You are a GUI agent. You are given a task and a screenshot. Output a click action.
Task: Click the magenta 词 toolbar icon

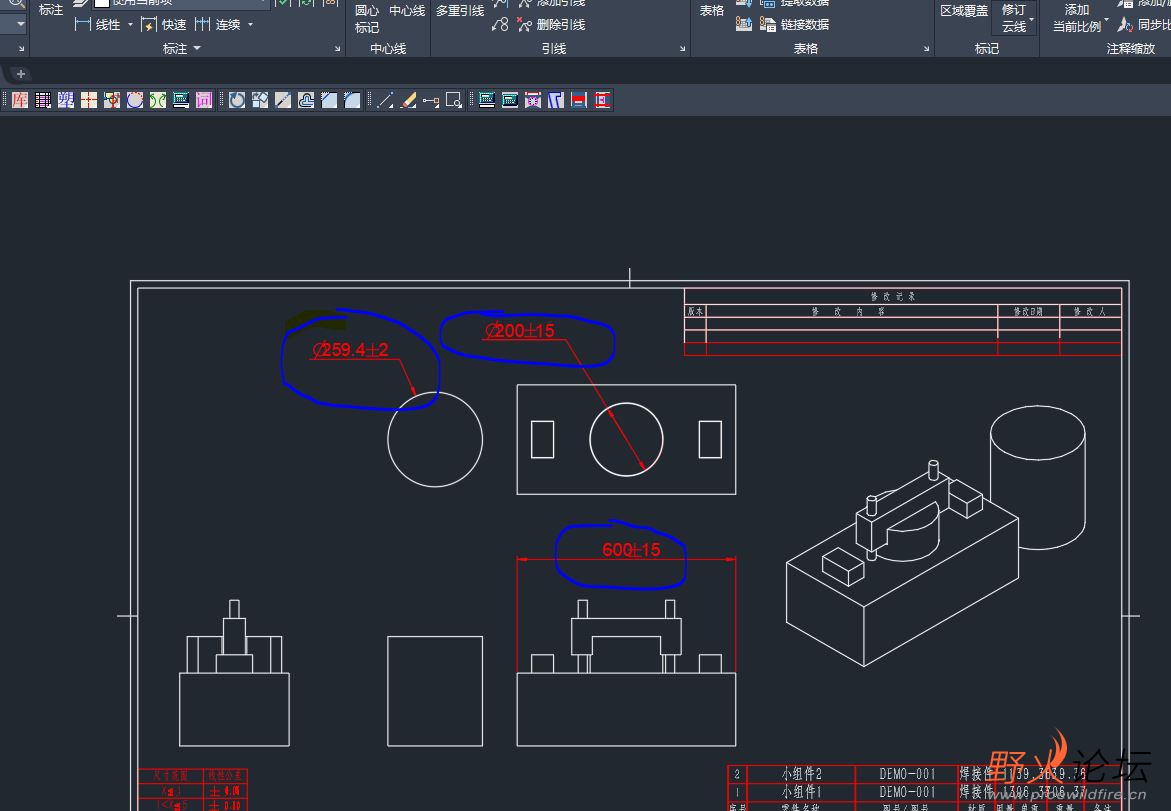(x=204, y=100)
